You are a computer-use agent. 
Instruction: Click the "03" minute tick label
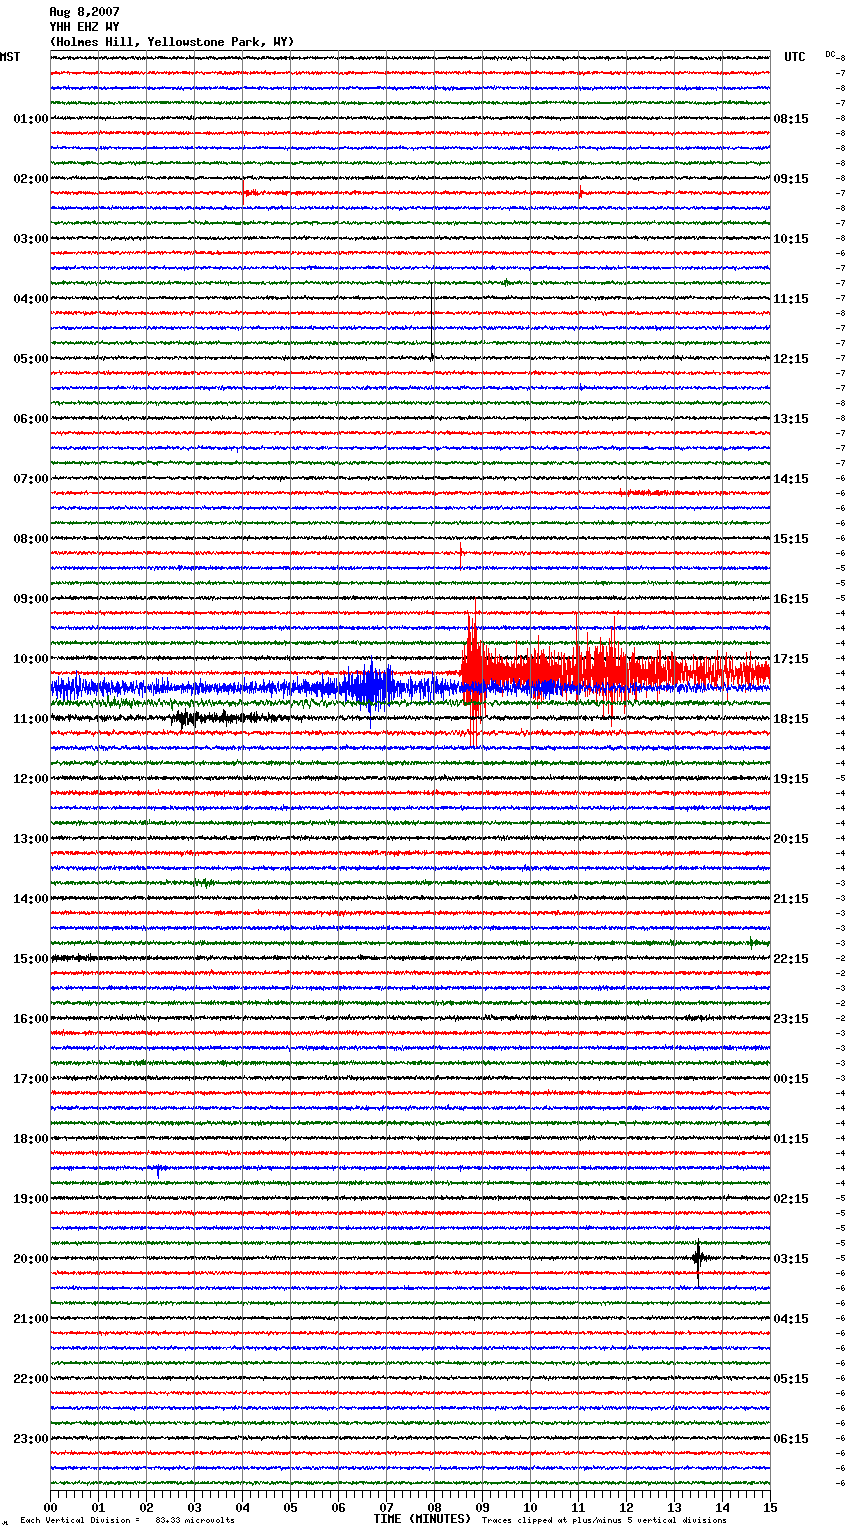pos(195,1507)
